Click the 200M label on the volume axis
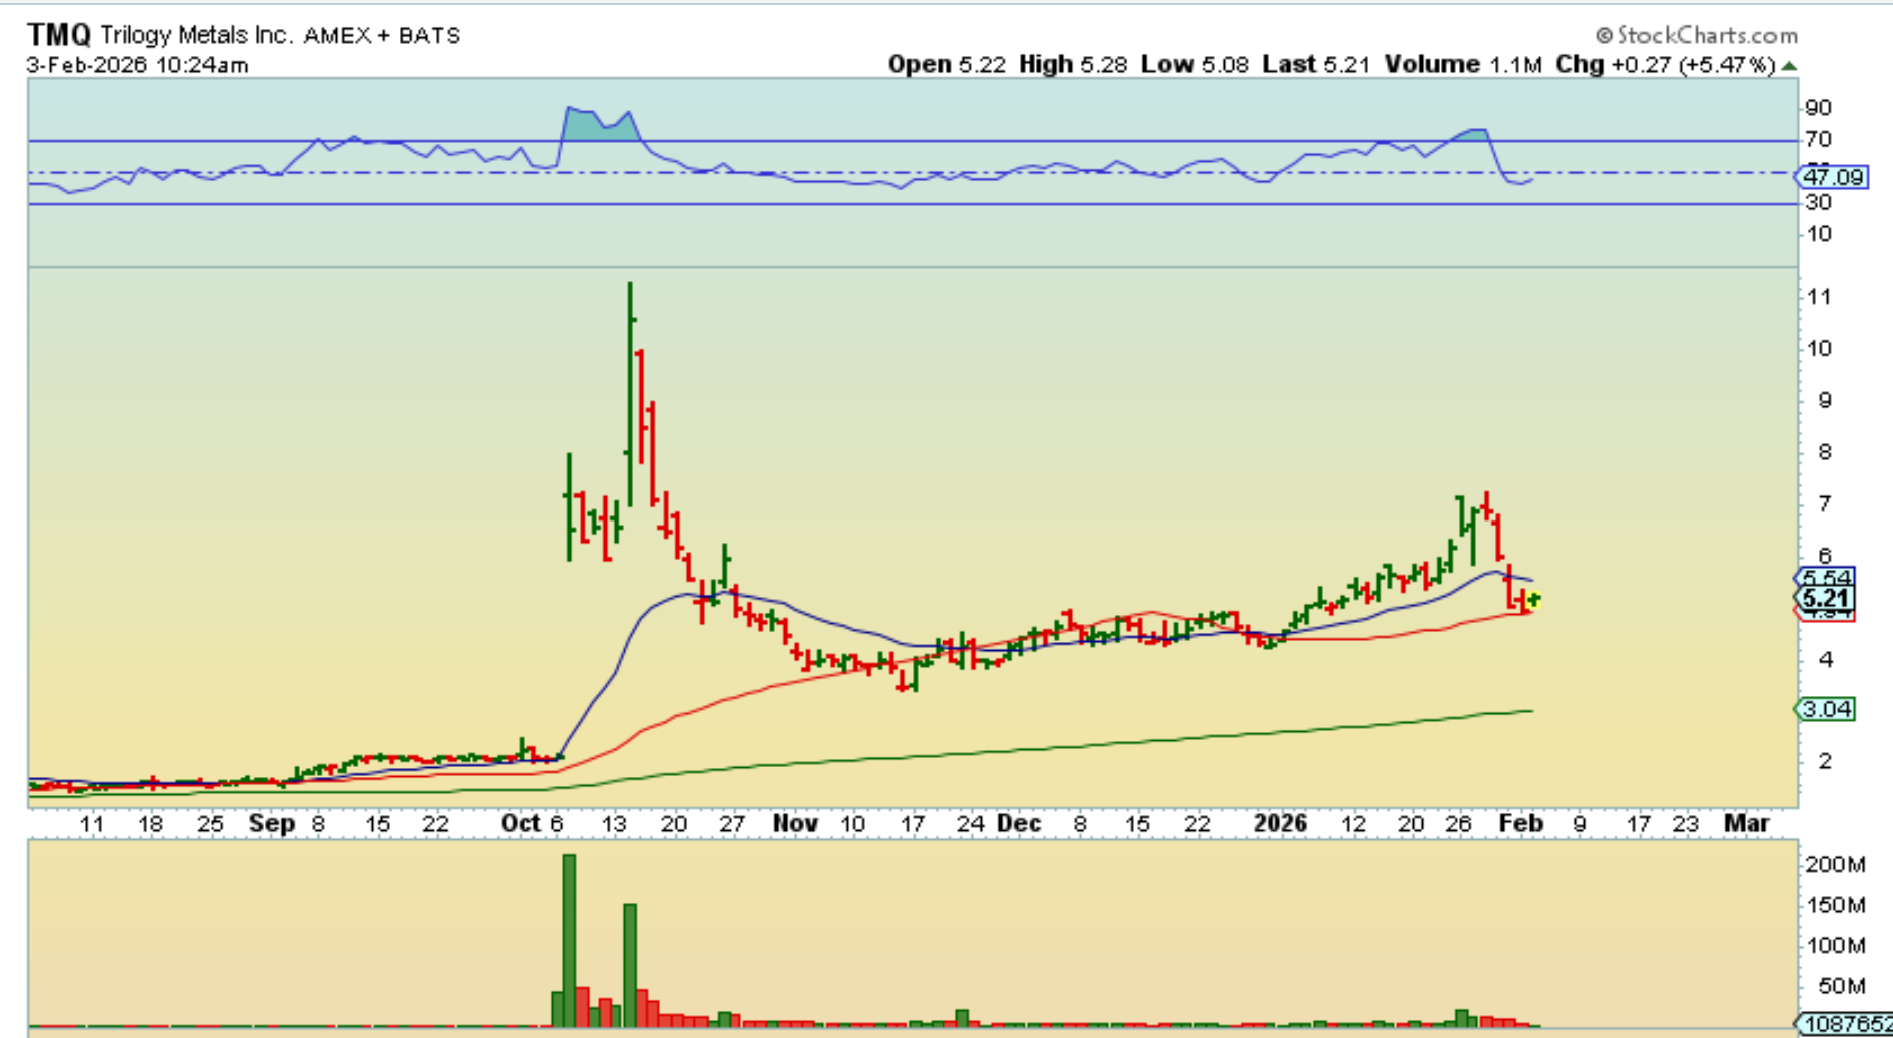1893x1038 pixels. 1835,864
